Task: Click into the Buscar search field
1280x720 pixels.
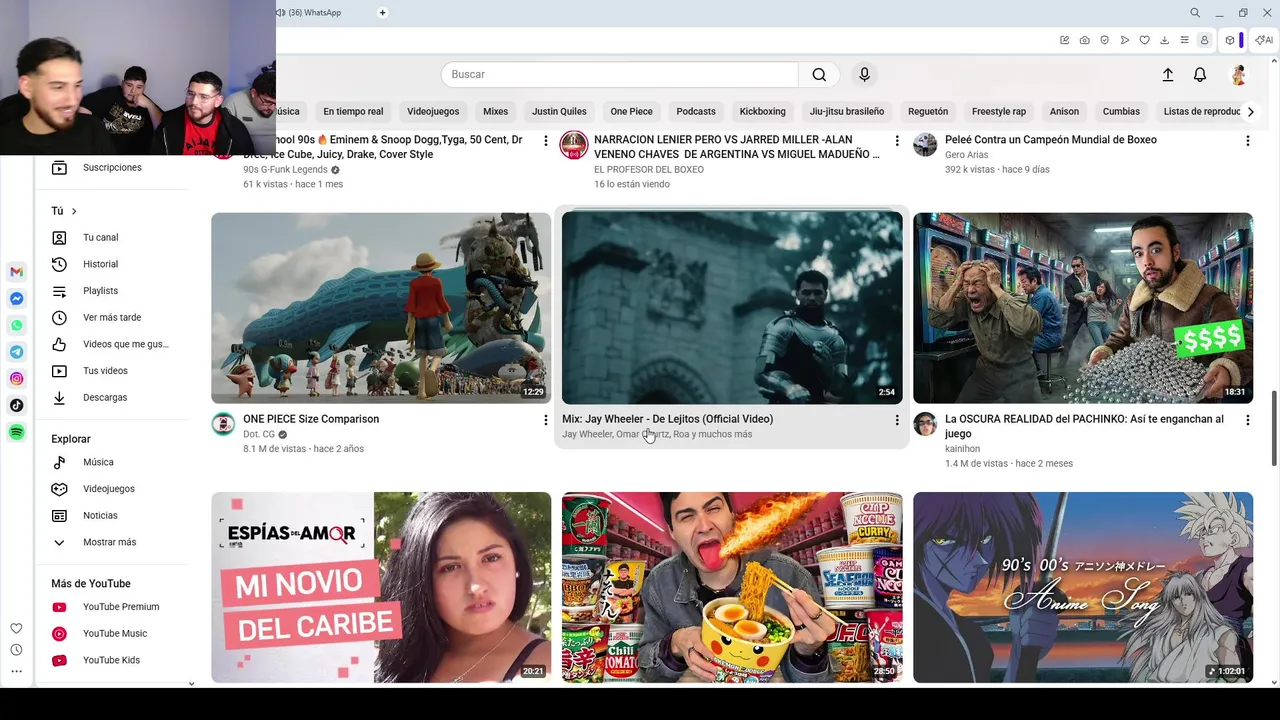Action: click(619, 75)
